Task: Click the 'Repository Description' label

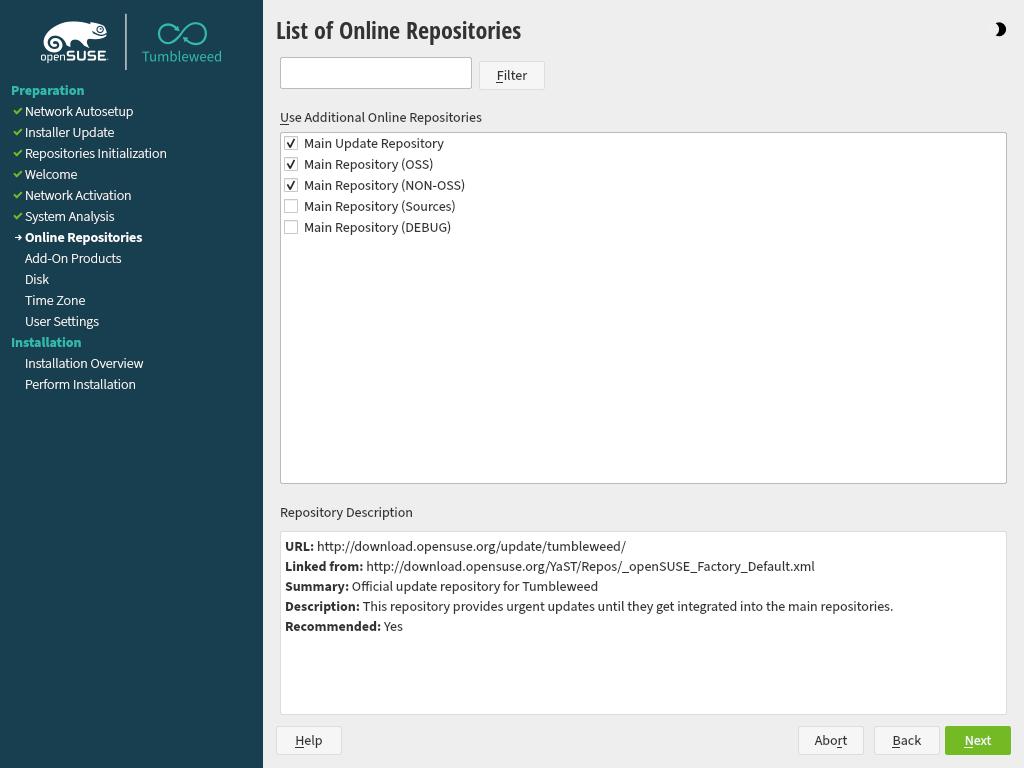Action: (x=346, y=513)
